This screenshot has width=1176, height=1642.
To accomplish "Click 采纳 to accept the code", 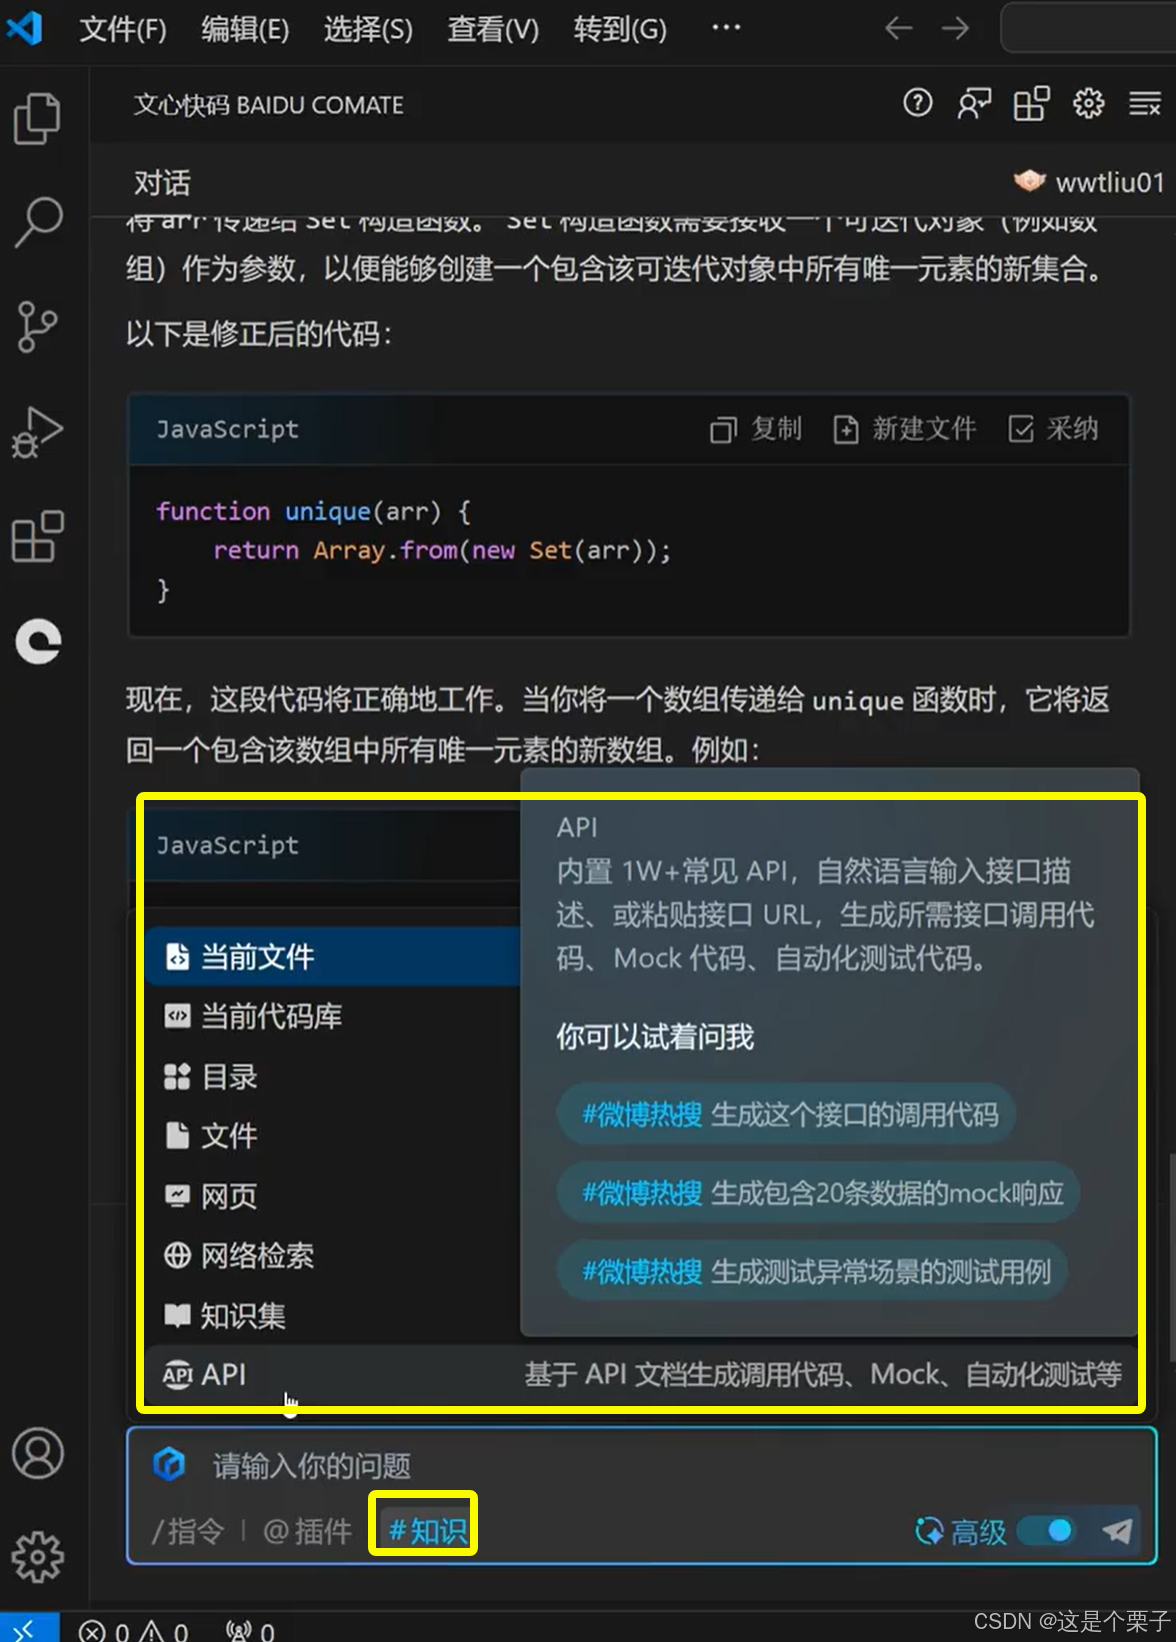I will pyautogui.click(x=1053, y=429).
